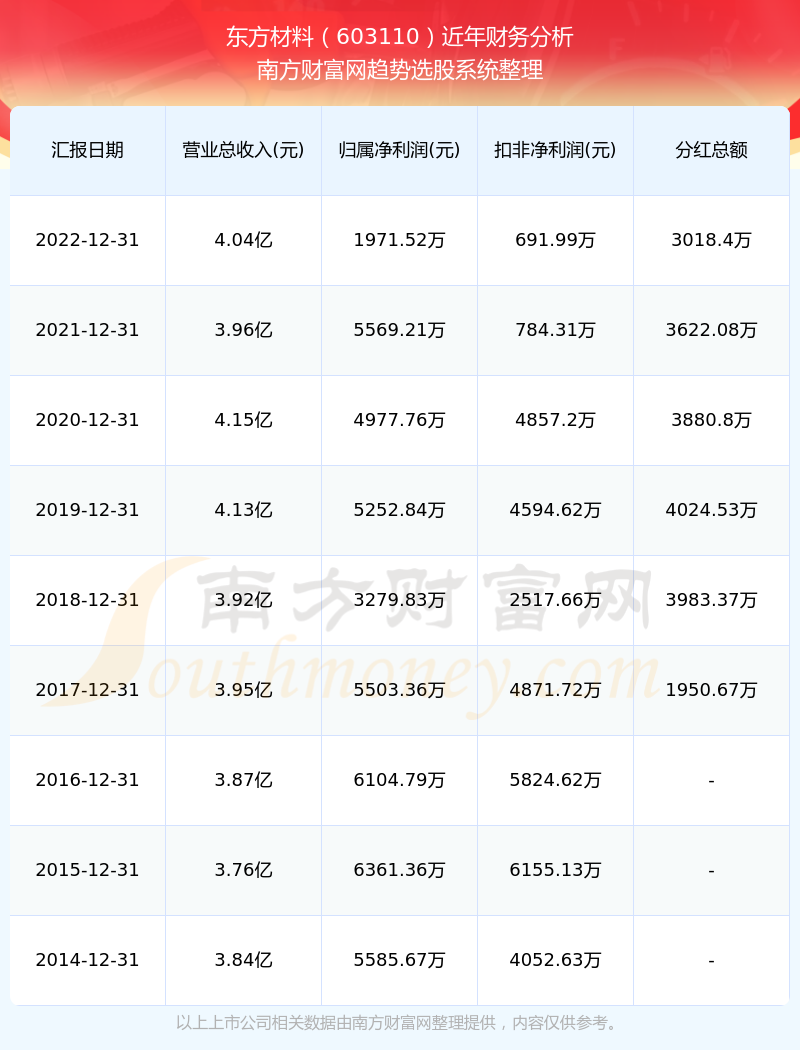Pick the adjusted profit cell 4871.72万
Screen dimensions: 800x1050
coord(556,690)
